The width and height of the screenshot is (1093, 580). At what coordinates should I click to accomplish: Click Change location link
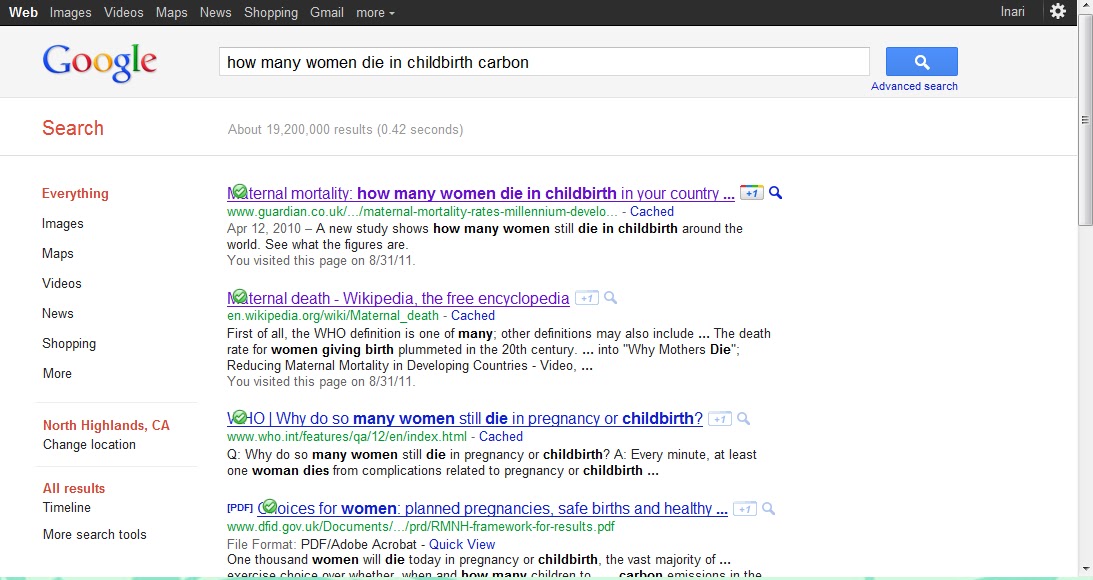click(x=89, y=445)
